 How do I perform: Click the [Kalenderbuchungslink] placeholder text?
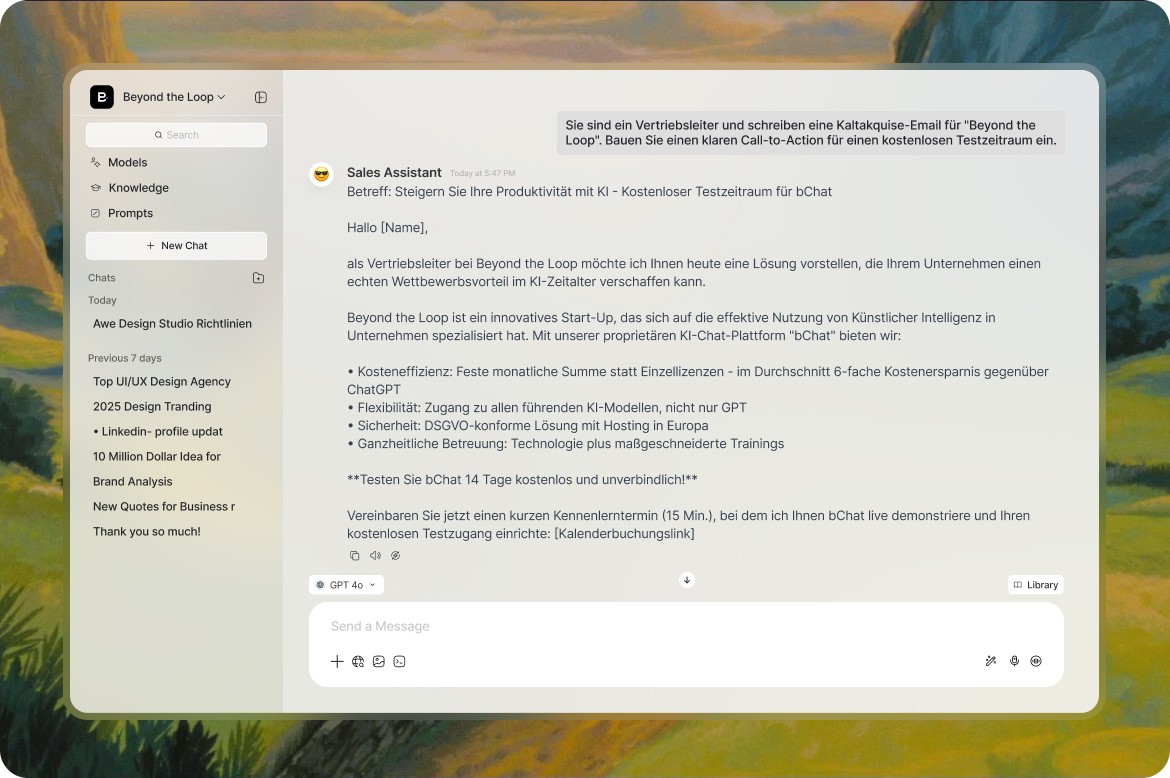624,533
